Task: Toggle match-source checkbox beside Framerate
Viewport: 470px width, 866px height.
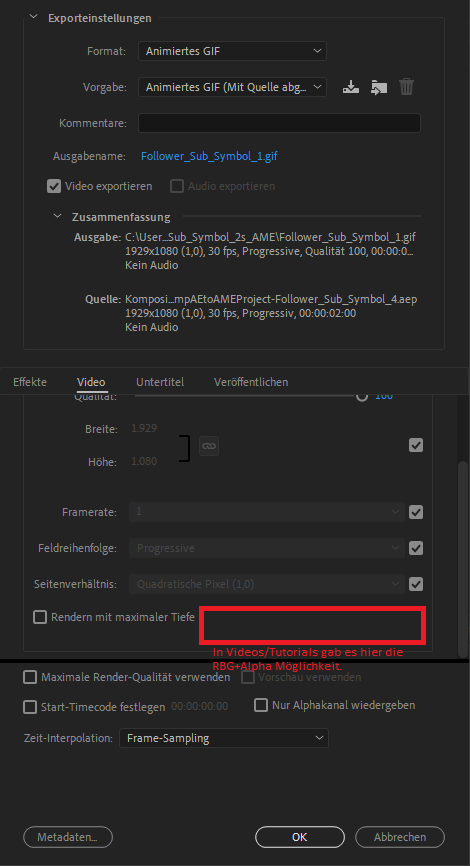Action: point(416,512)
